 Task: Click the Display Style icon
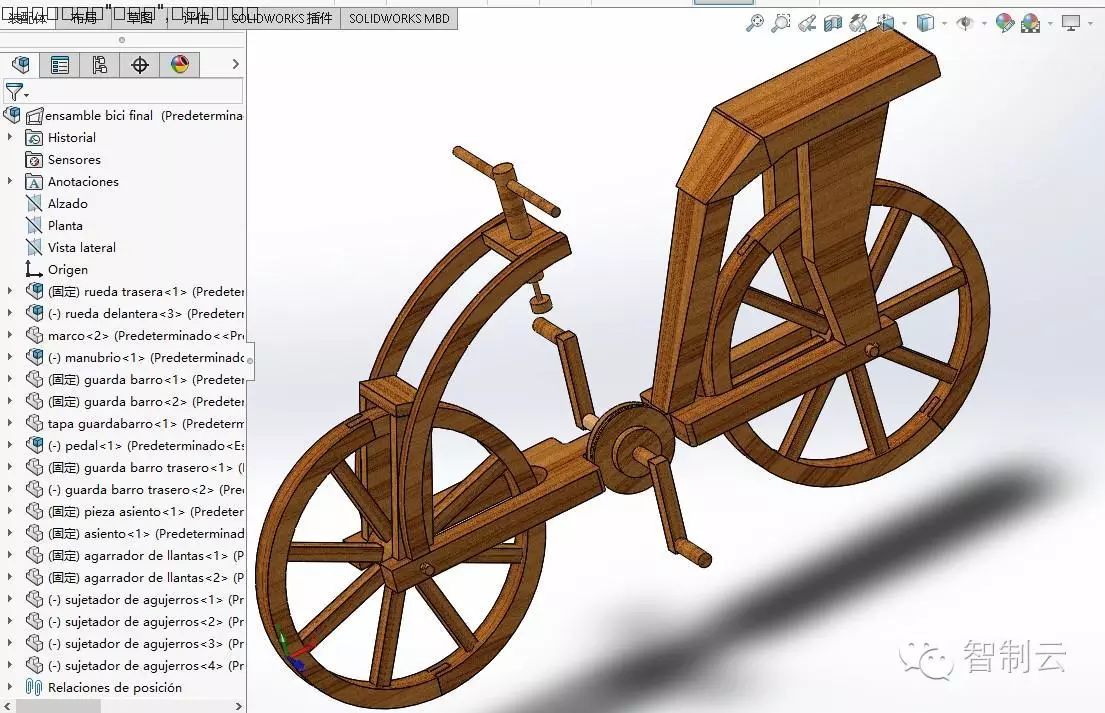coord(925,23)
